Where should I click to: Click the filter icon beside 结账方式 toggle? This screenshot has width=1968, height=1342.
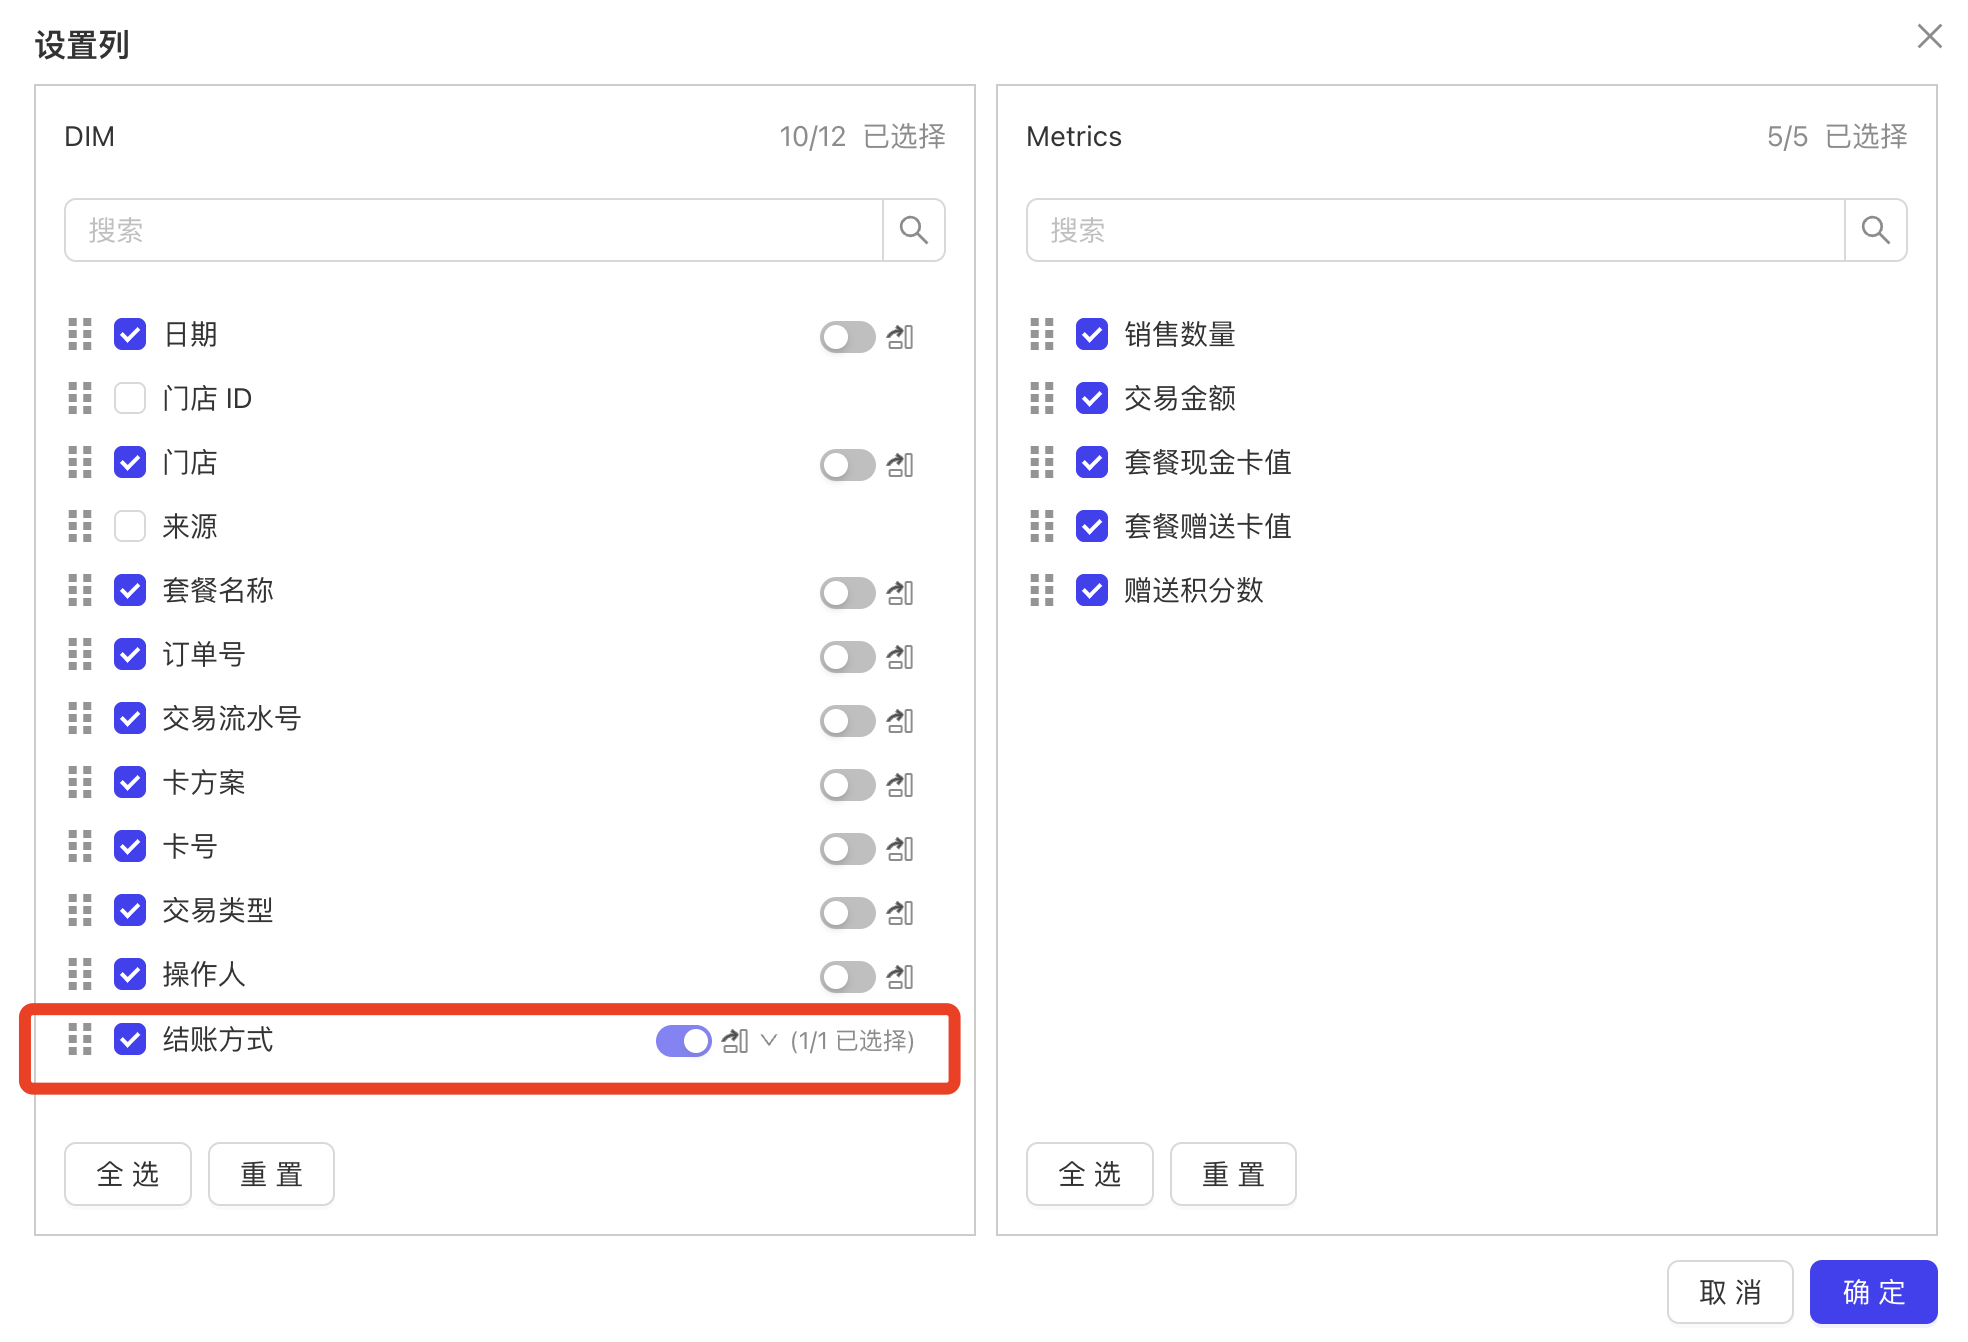[x=735, y=1041]
